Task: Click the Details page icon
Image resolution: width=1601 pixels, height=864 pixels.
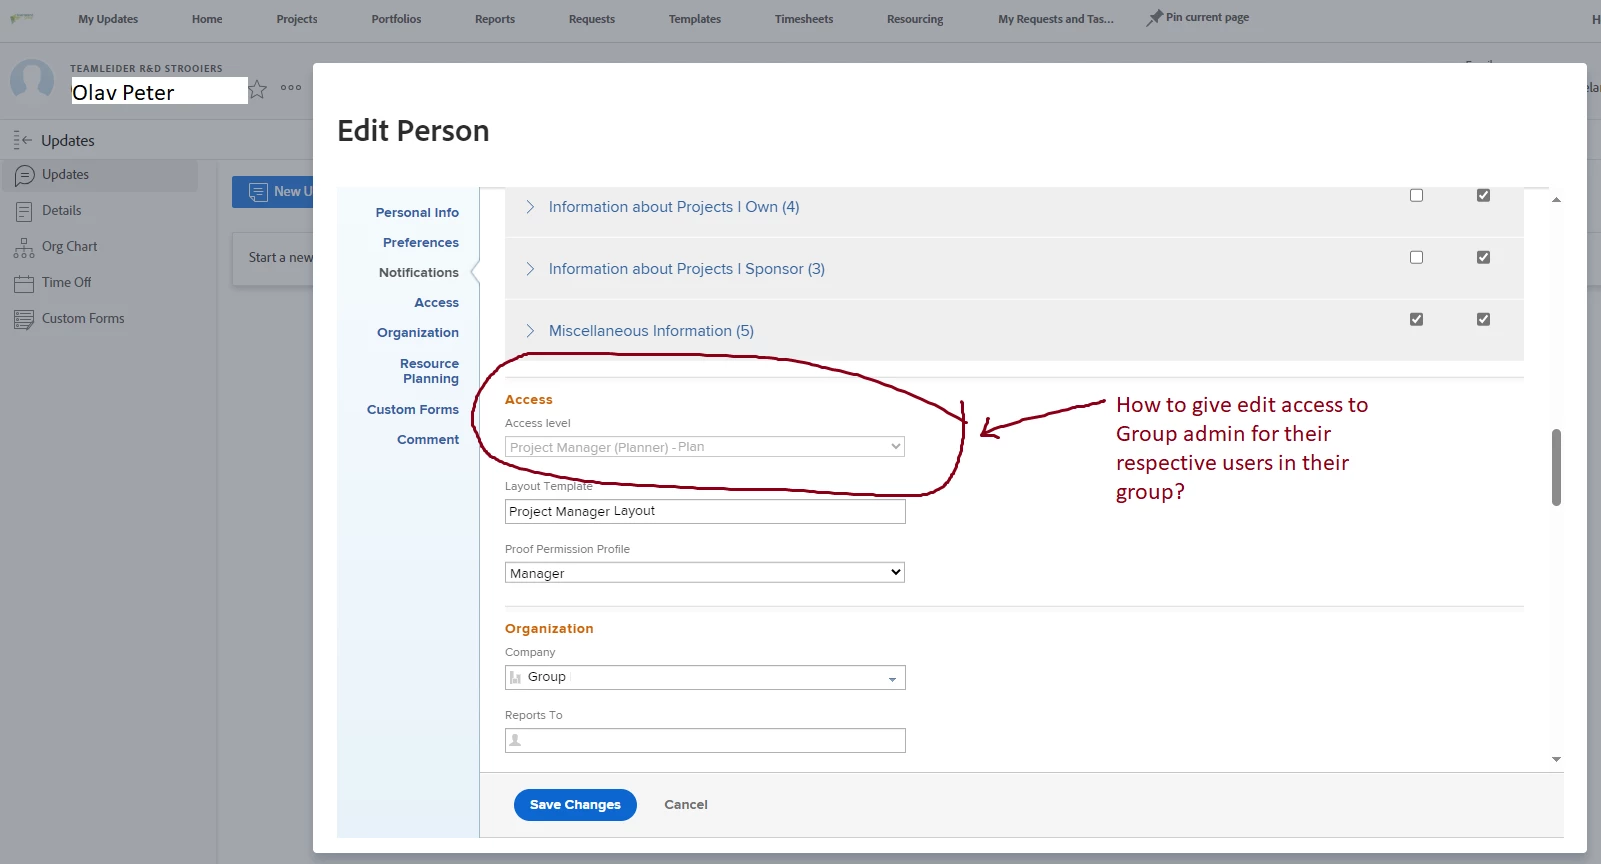Action: coord(24,211)
